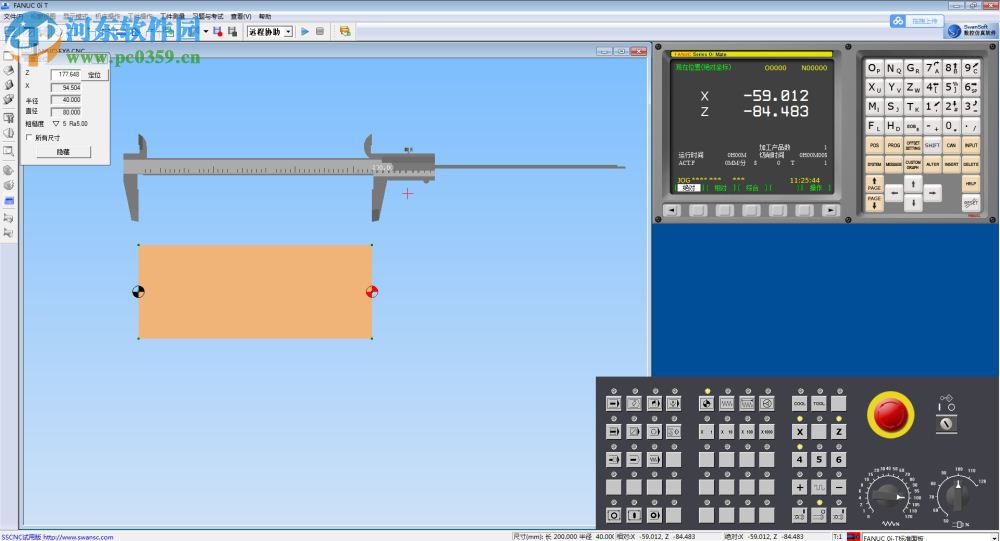Image resolution: width=1000 pixels, height=541 pixels.
Task: Check the 所有尺寸 checkbox
Action: 29,138
